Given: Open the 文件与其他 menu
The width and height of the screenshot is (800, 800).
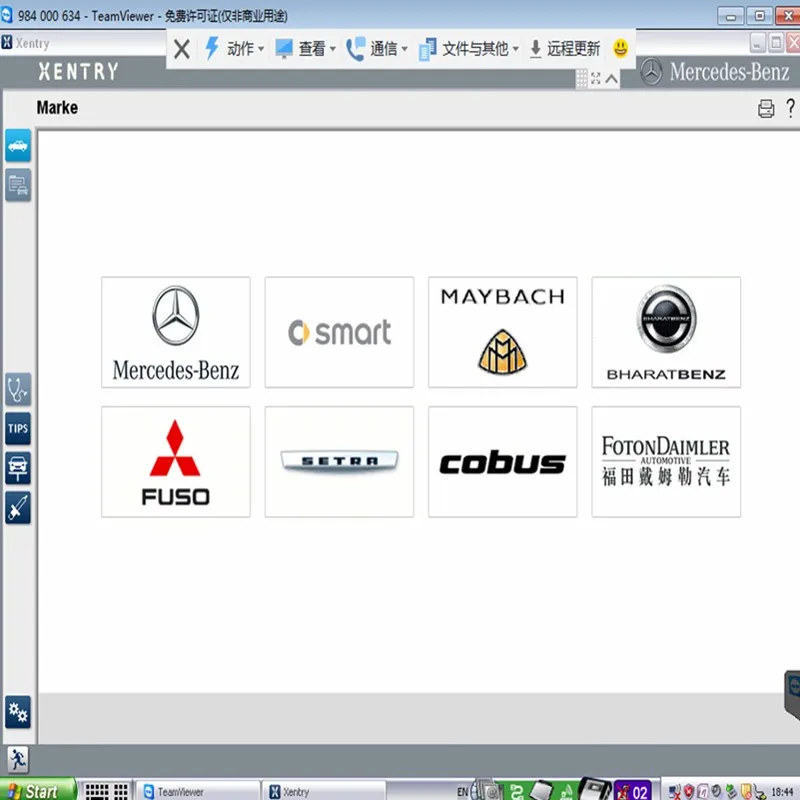Looking at the screenshot, I should pos(469,48).
